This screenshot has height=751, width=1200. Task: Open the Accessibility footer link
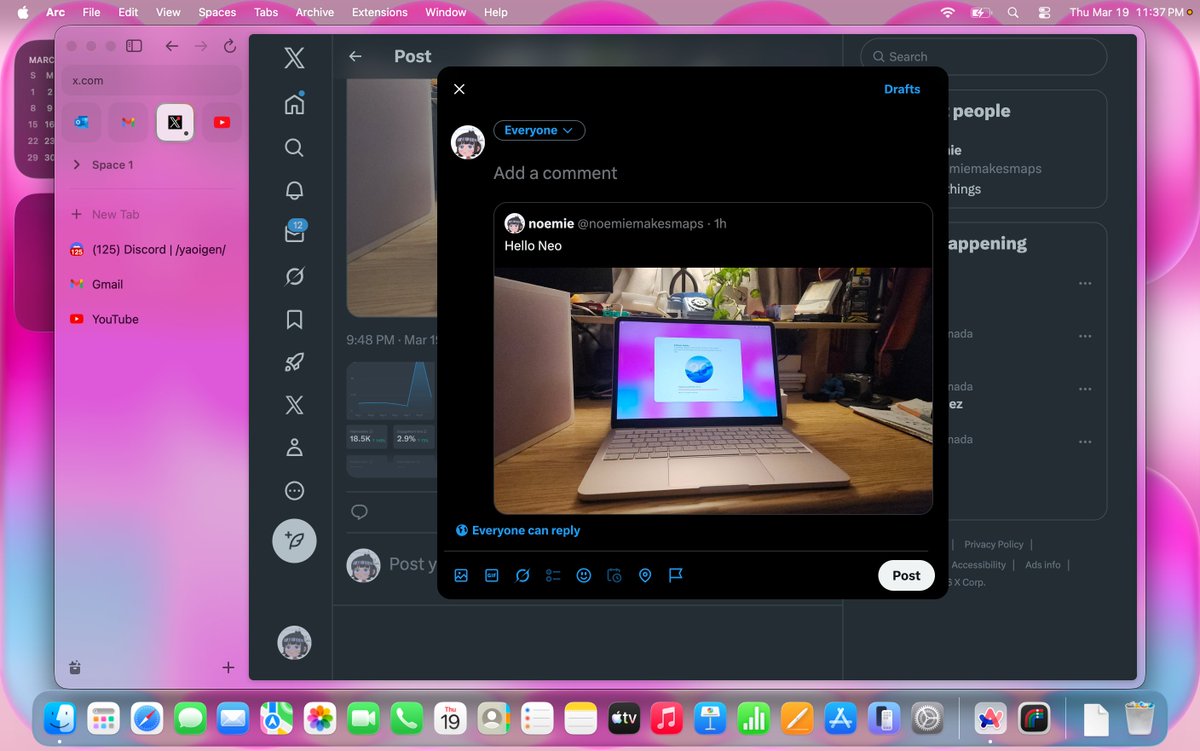pos(978,565)
